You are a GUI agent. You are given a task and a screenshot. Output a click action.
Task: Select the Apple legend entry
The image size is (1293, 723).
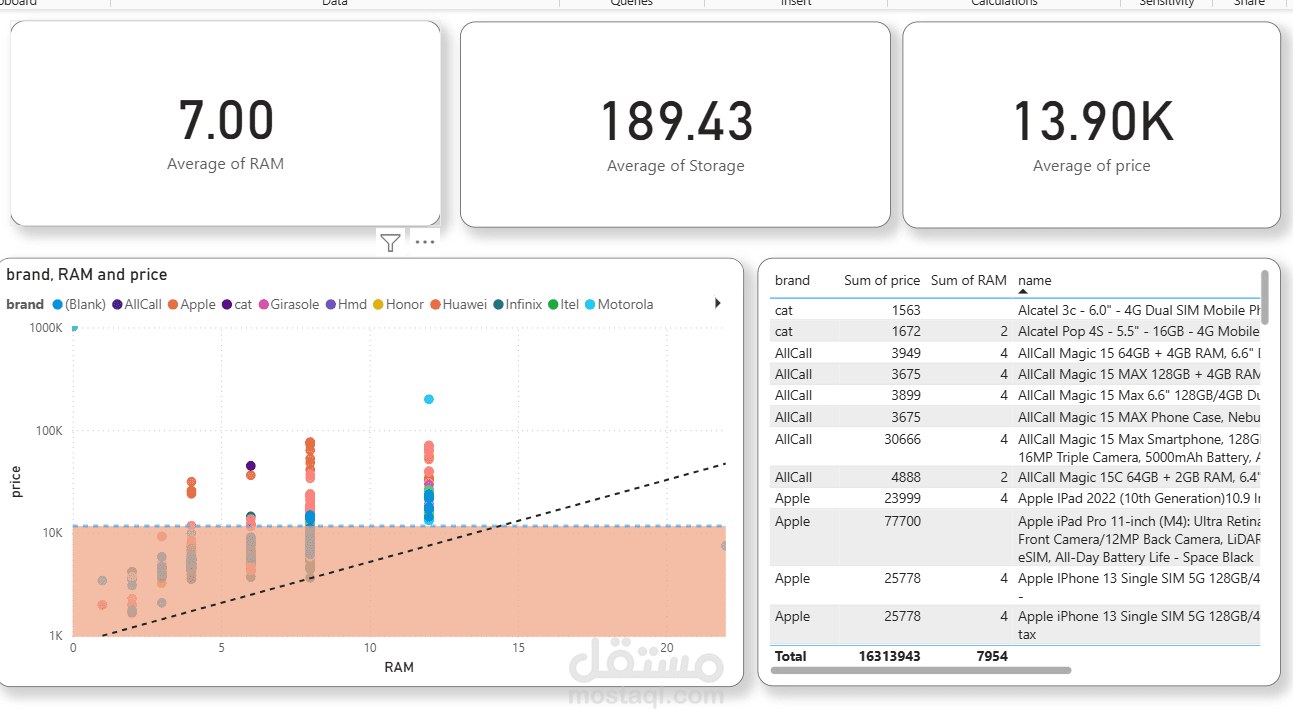point(191,304)
